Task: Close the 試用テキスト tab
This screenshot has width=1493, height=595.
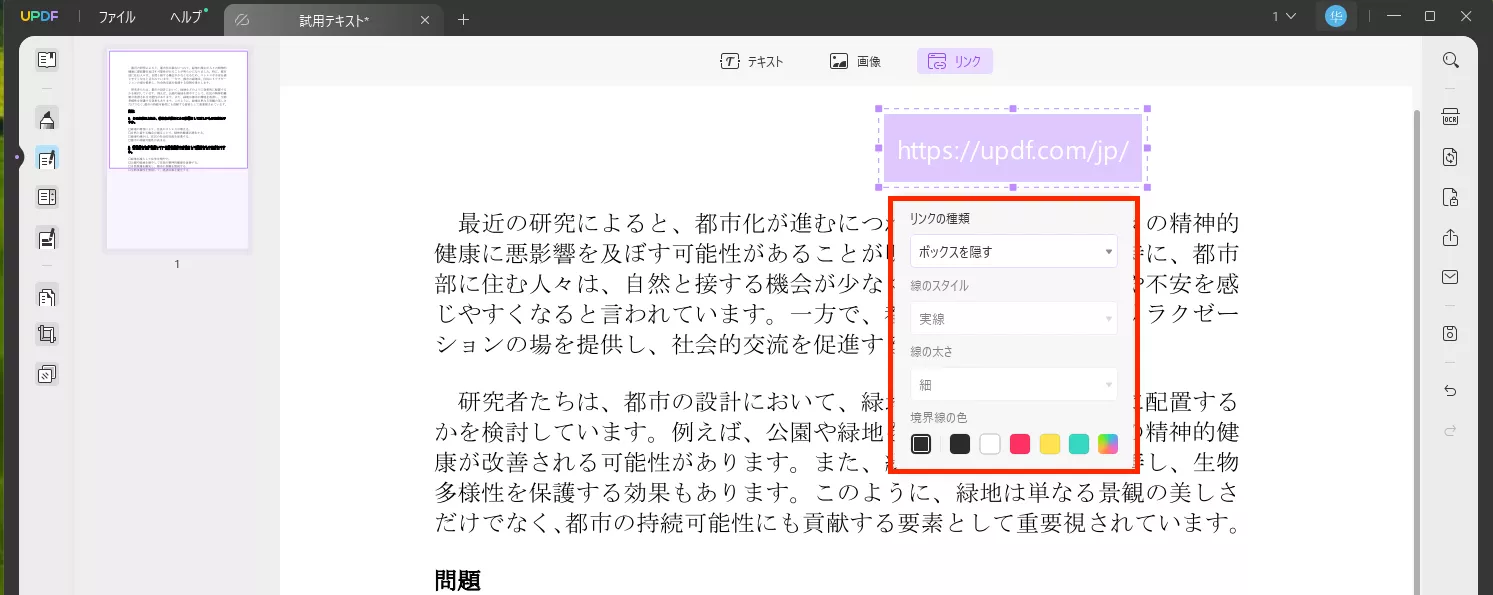Action: (x=425, y=20)
